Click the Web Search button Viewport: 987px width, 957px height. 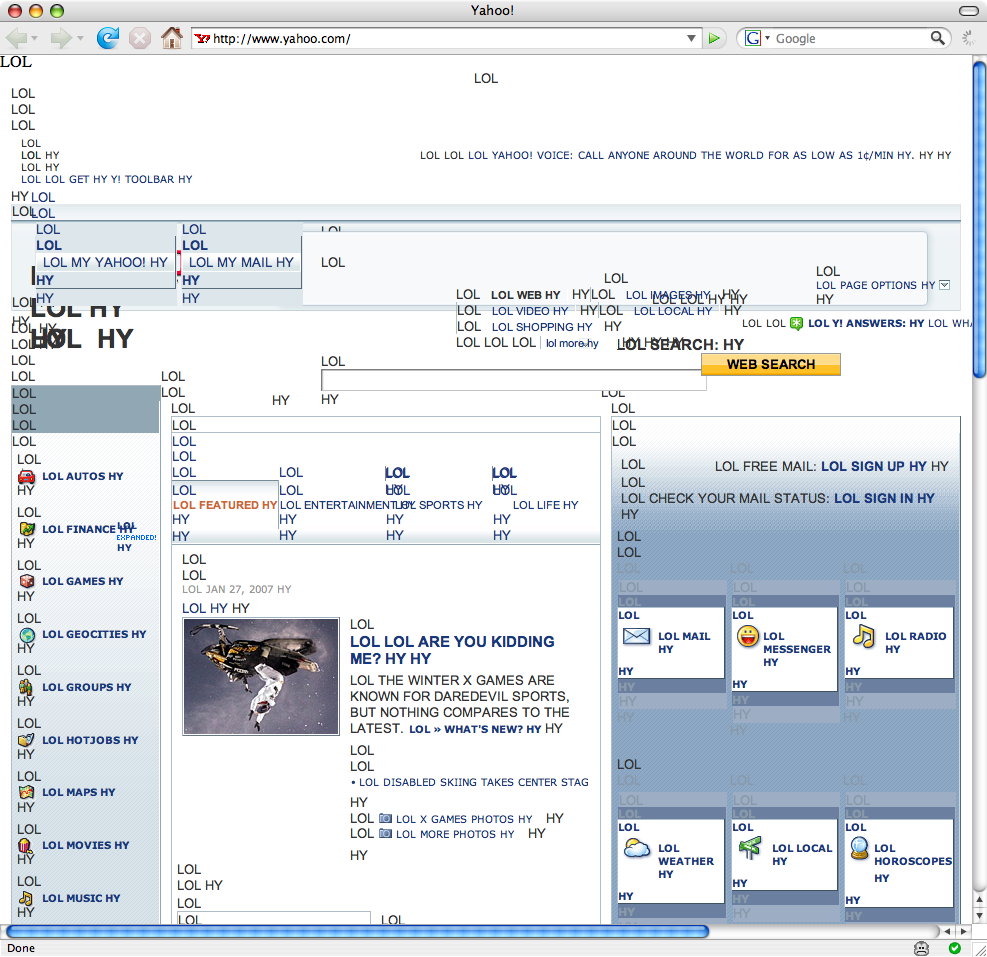[771, 365]
